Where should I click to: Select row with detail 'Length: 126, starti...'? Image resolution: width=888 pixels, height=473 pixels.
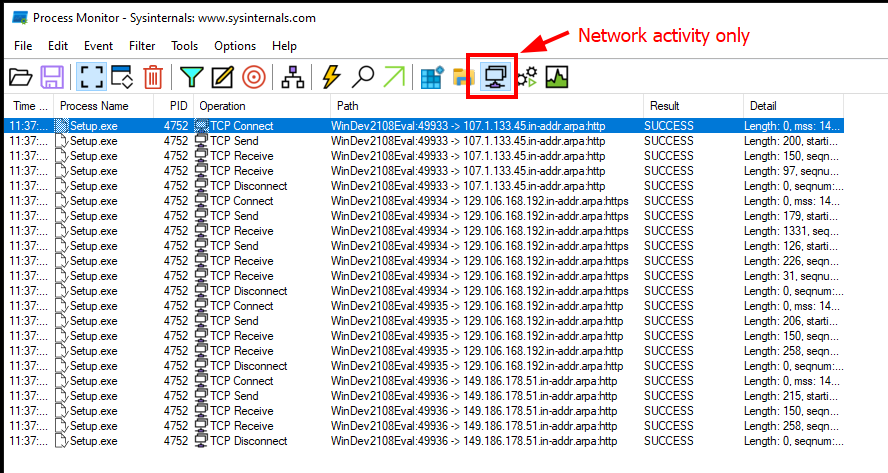click(x=424, y=246)
